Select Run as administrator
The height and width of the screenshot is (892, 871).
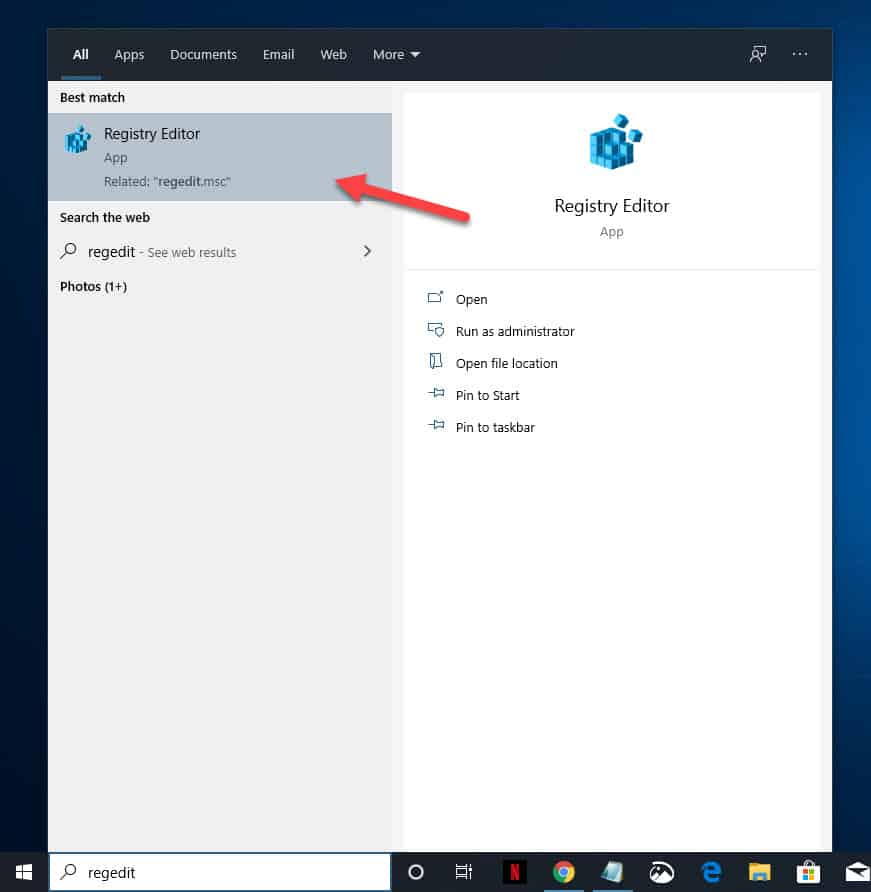point(515,331)
